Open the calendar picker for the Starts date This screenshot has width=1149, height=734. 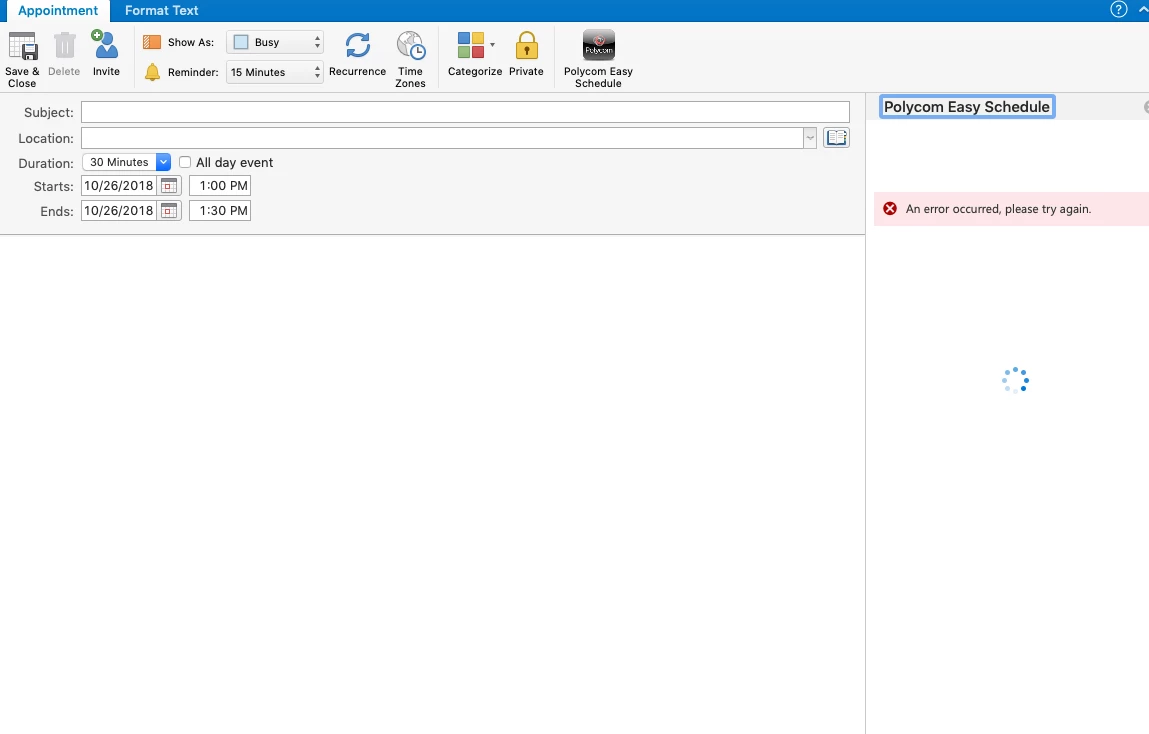tap(169, 186)
